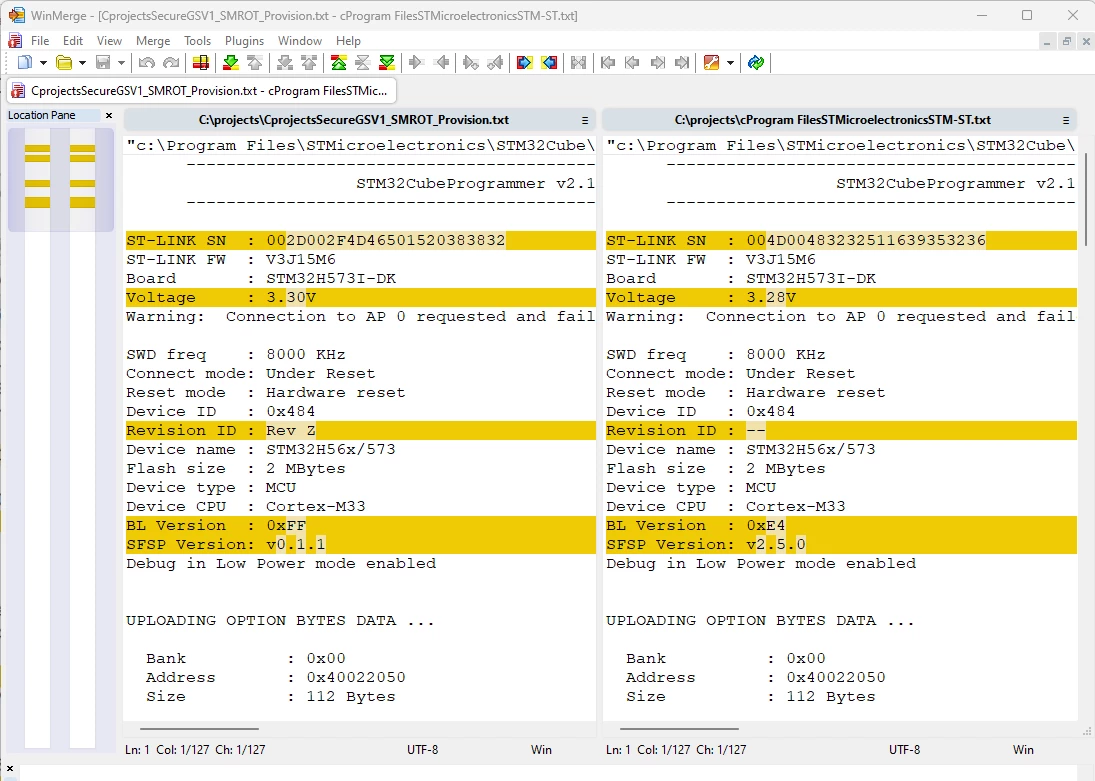Select the CprojectsSecureGSV1_SMROT_Provision.txt document tab
1095x781 pixels.
pyautogui.click(x=202, y=91)
